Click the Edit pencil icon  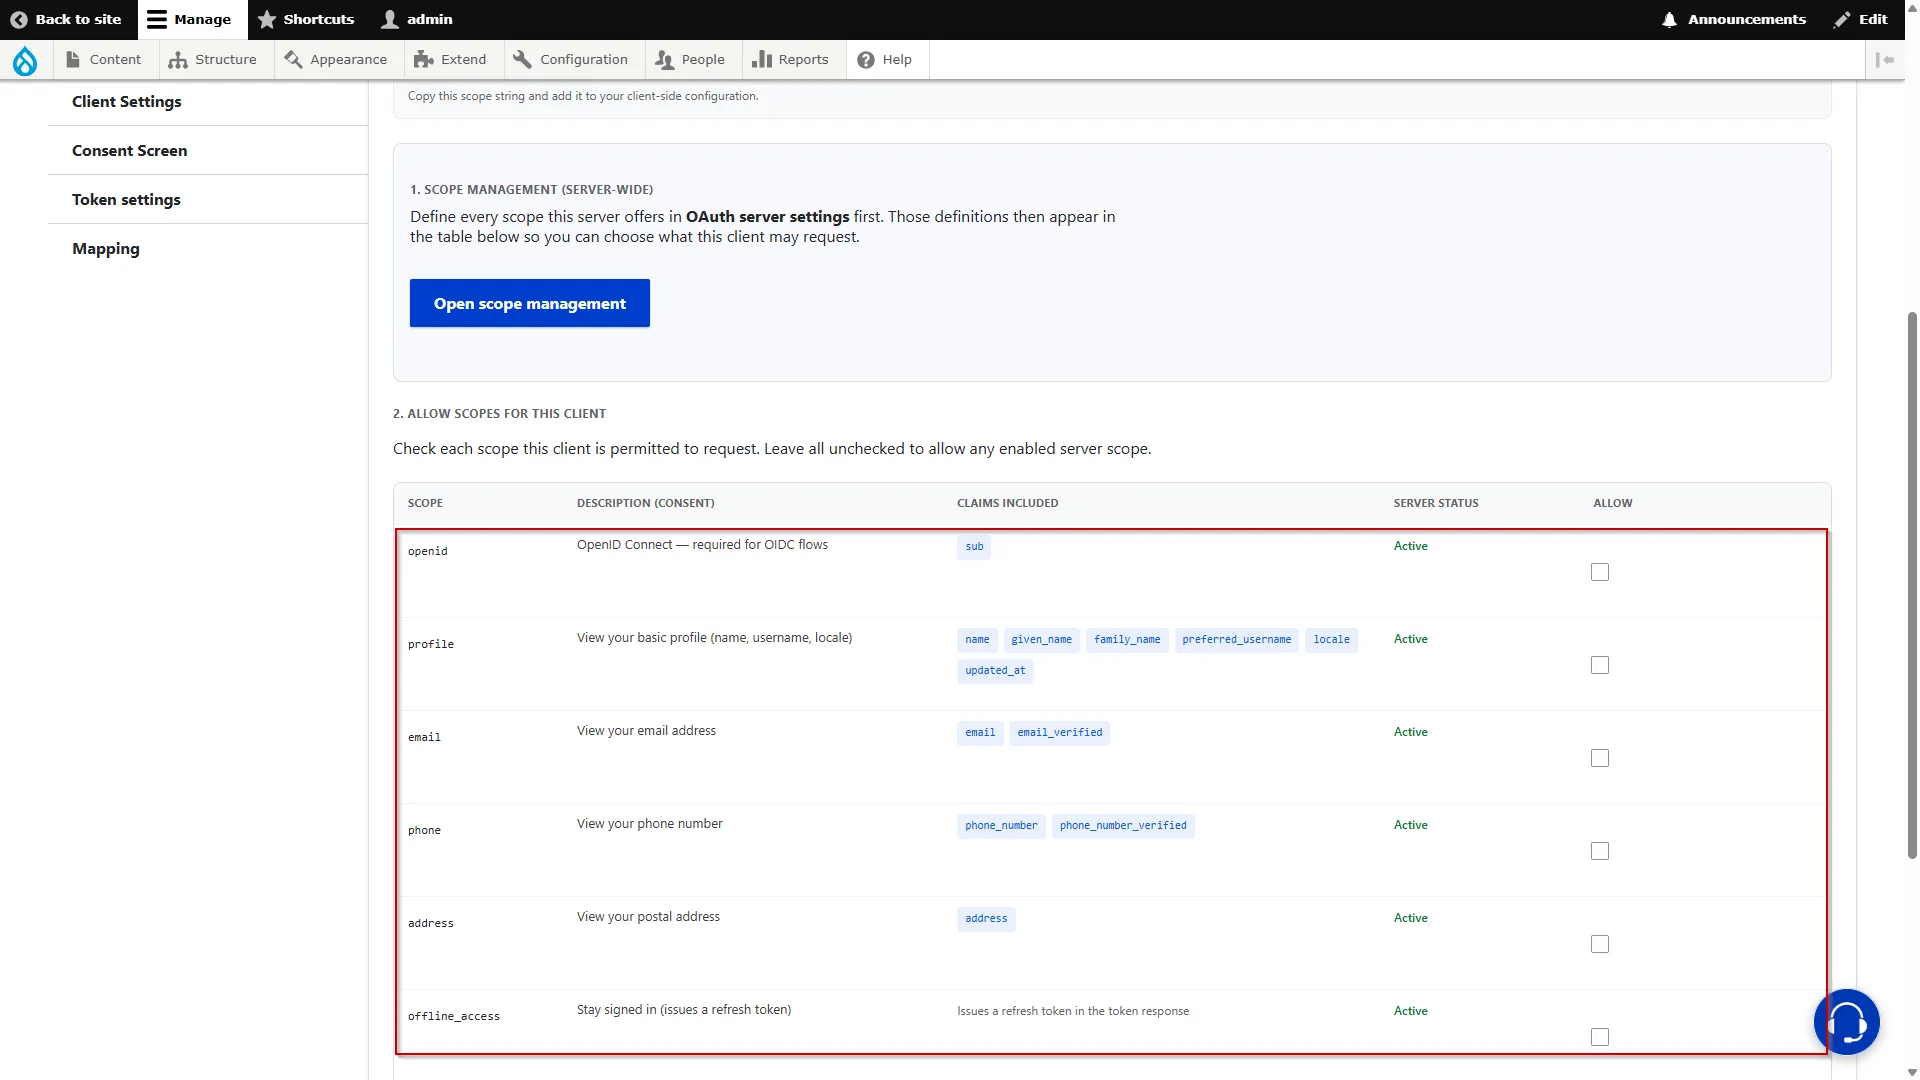[1842, 19]
